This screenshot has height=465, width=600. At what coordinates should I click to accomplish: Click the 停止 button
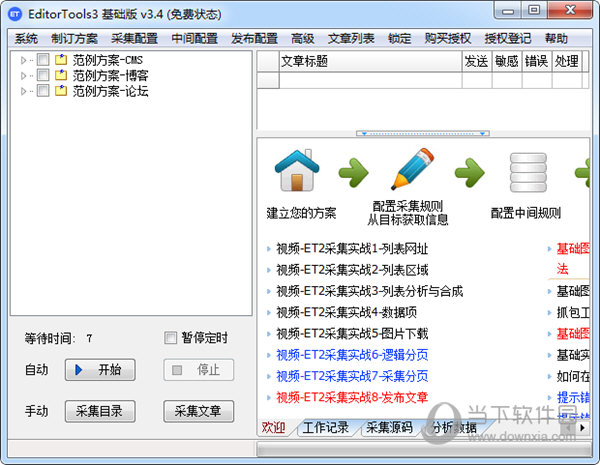(x=199, y=370)
